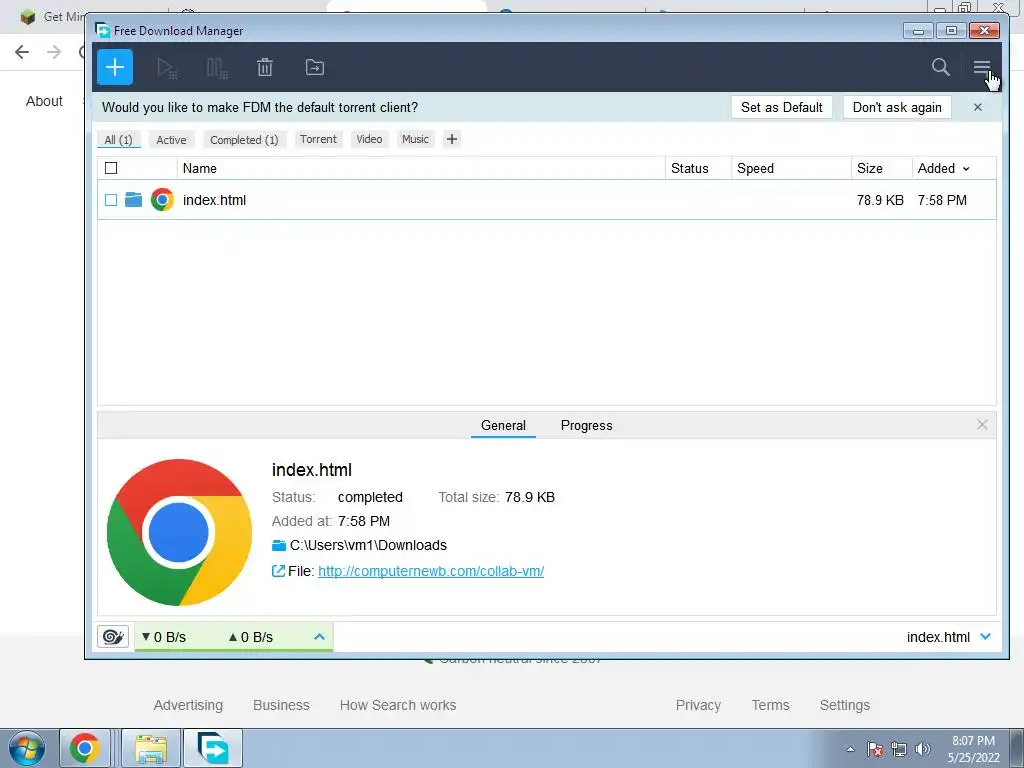The height and width of the screenshot is (768, 1024).
Task: Open How Search works footer link
Action: [398, 705]
